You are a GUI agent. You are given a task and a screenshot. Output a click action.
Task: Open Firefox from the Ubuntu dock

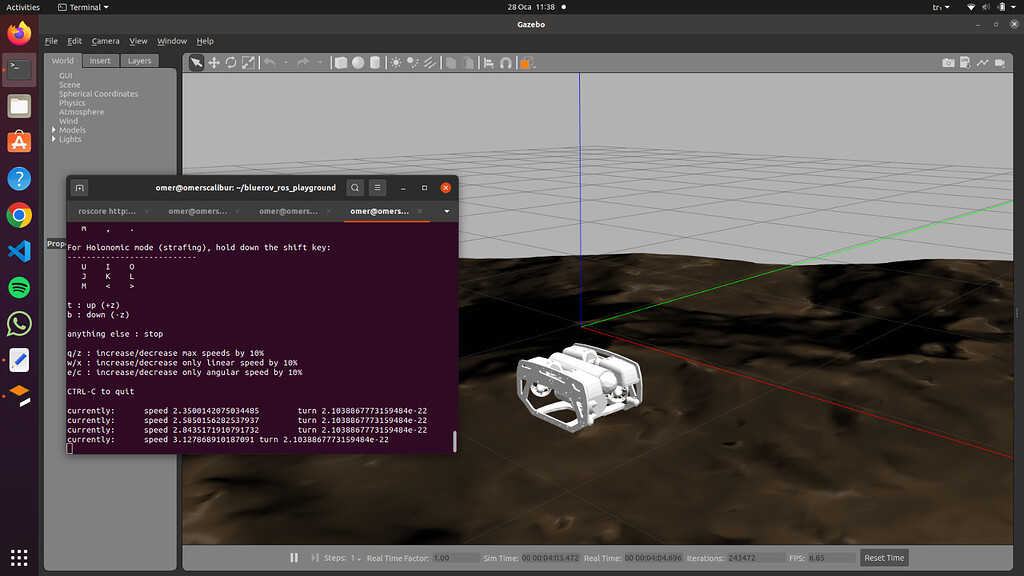point(18,33)
